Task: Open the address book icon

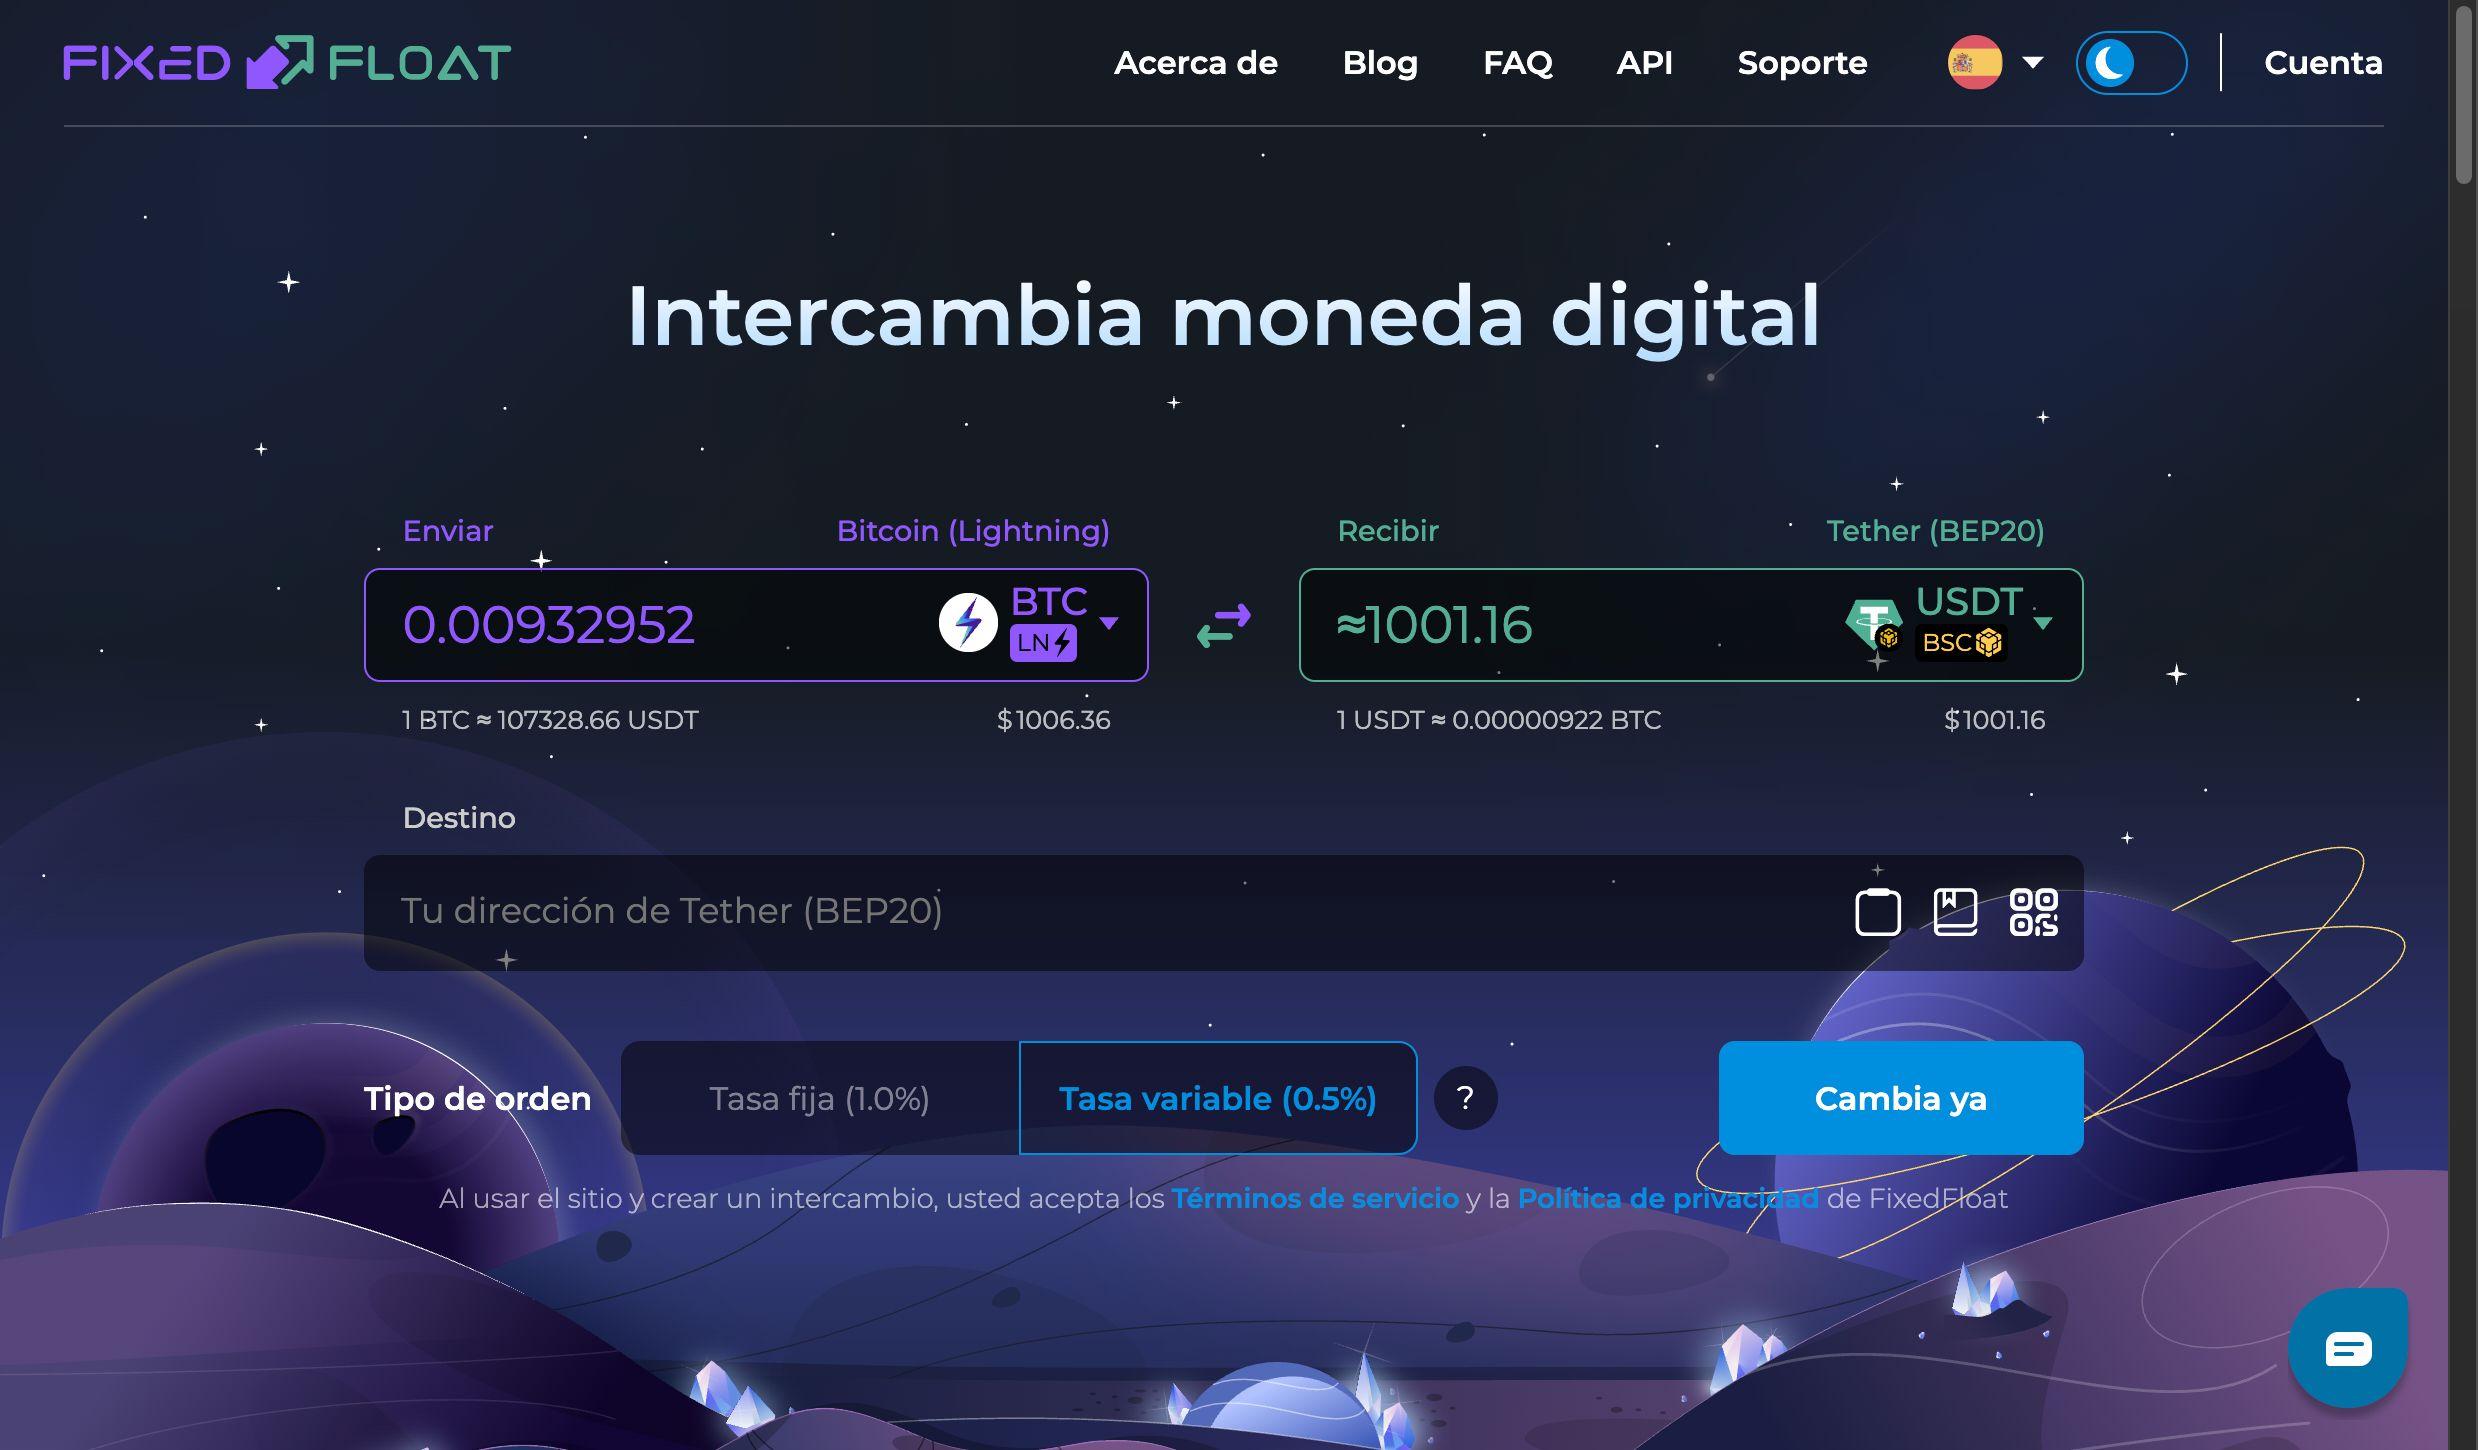Action: (x=1955, y=912)
